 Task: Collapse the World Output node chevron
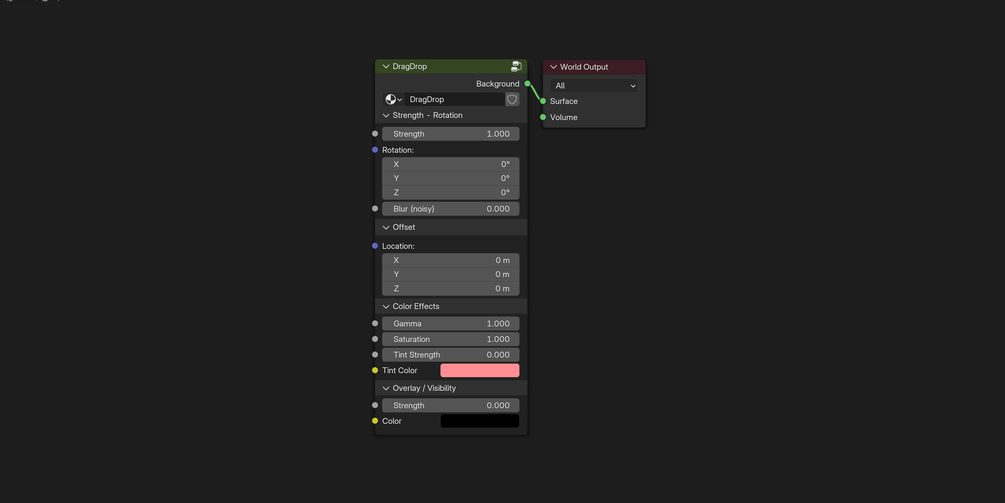tap(553, 67)
